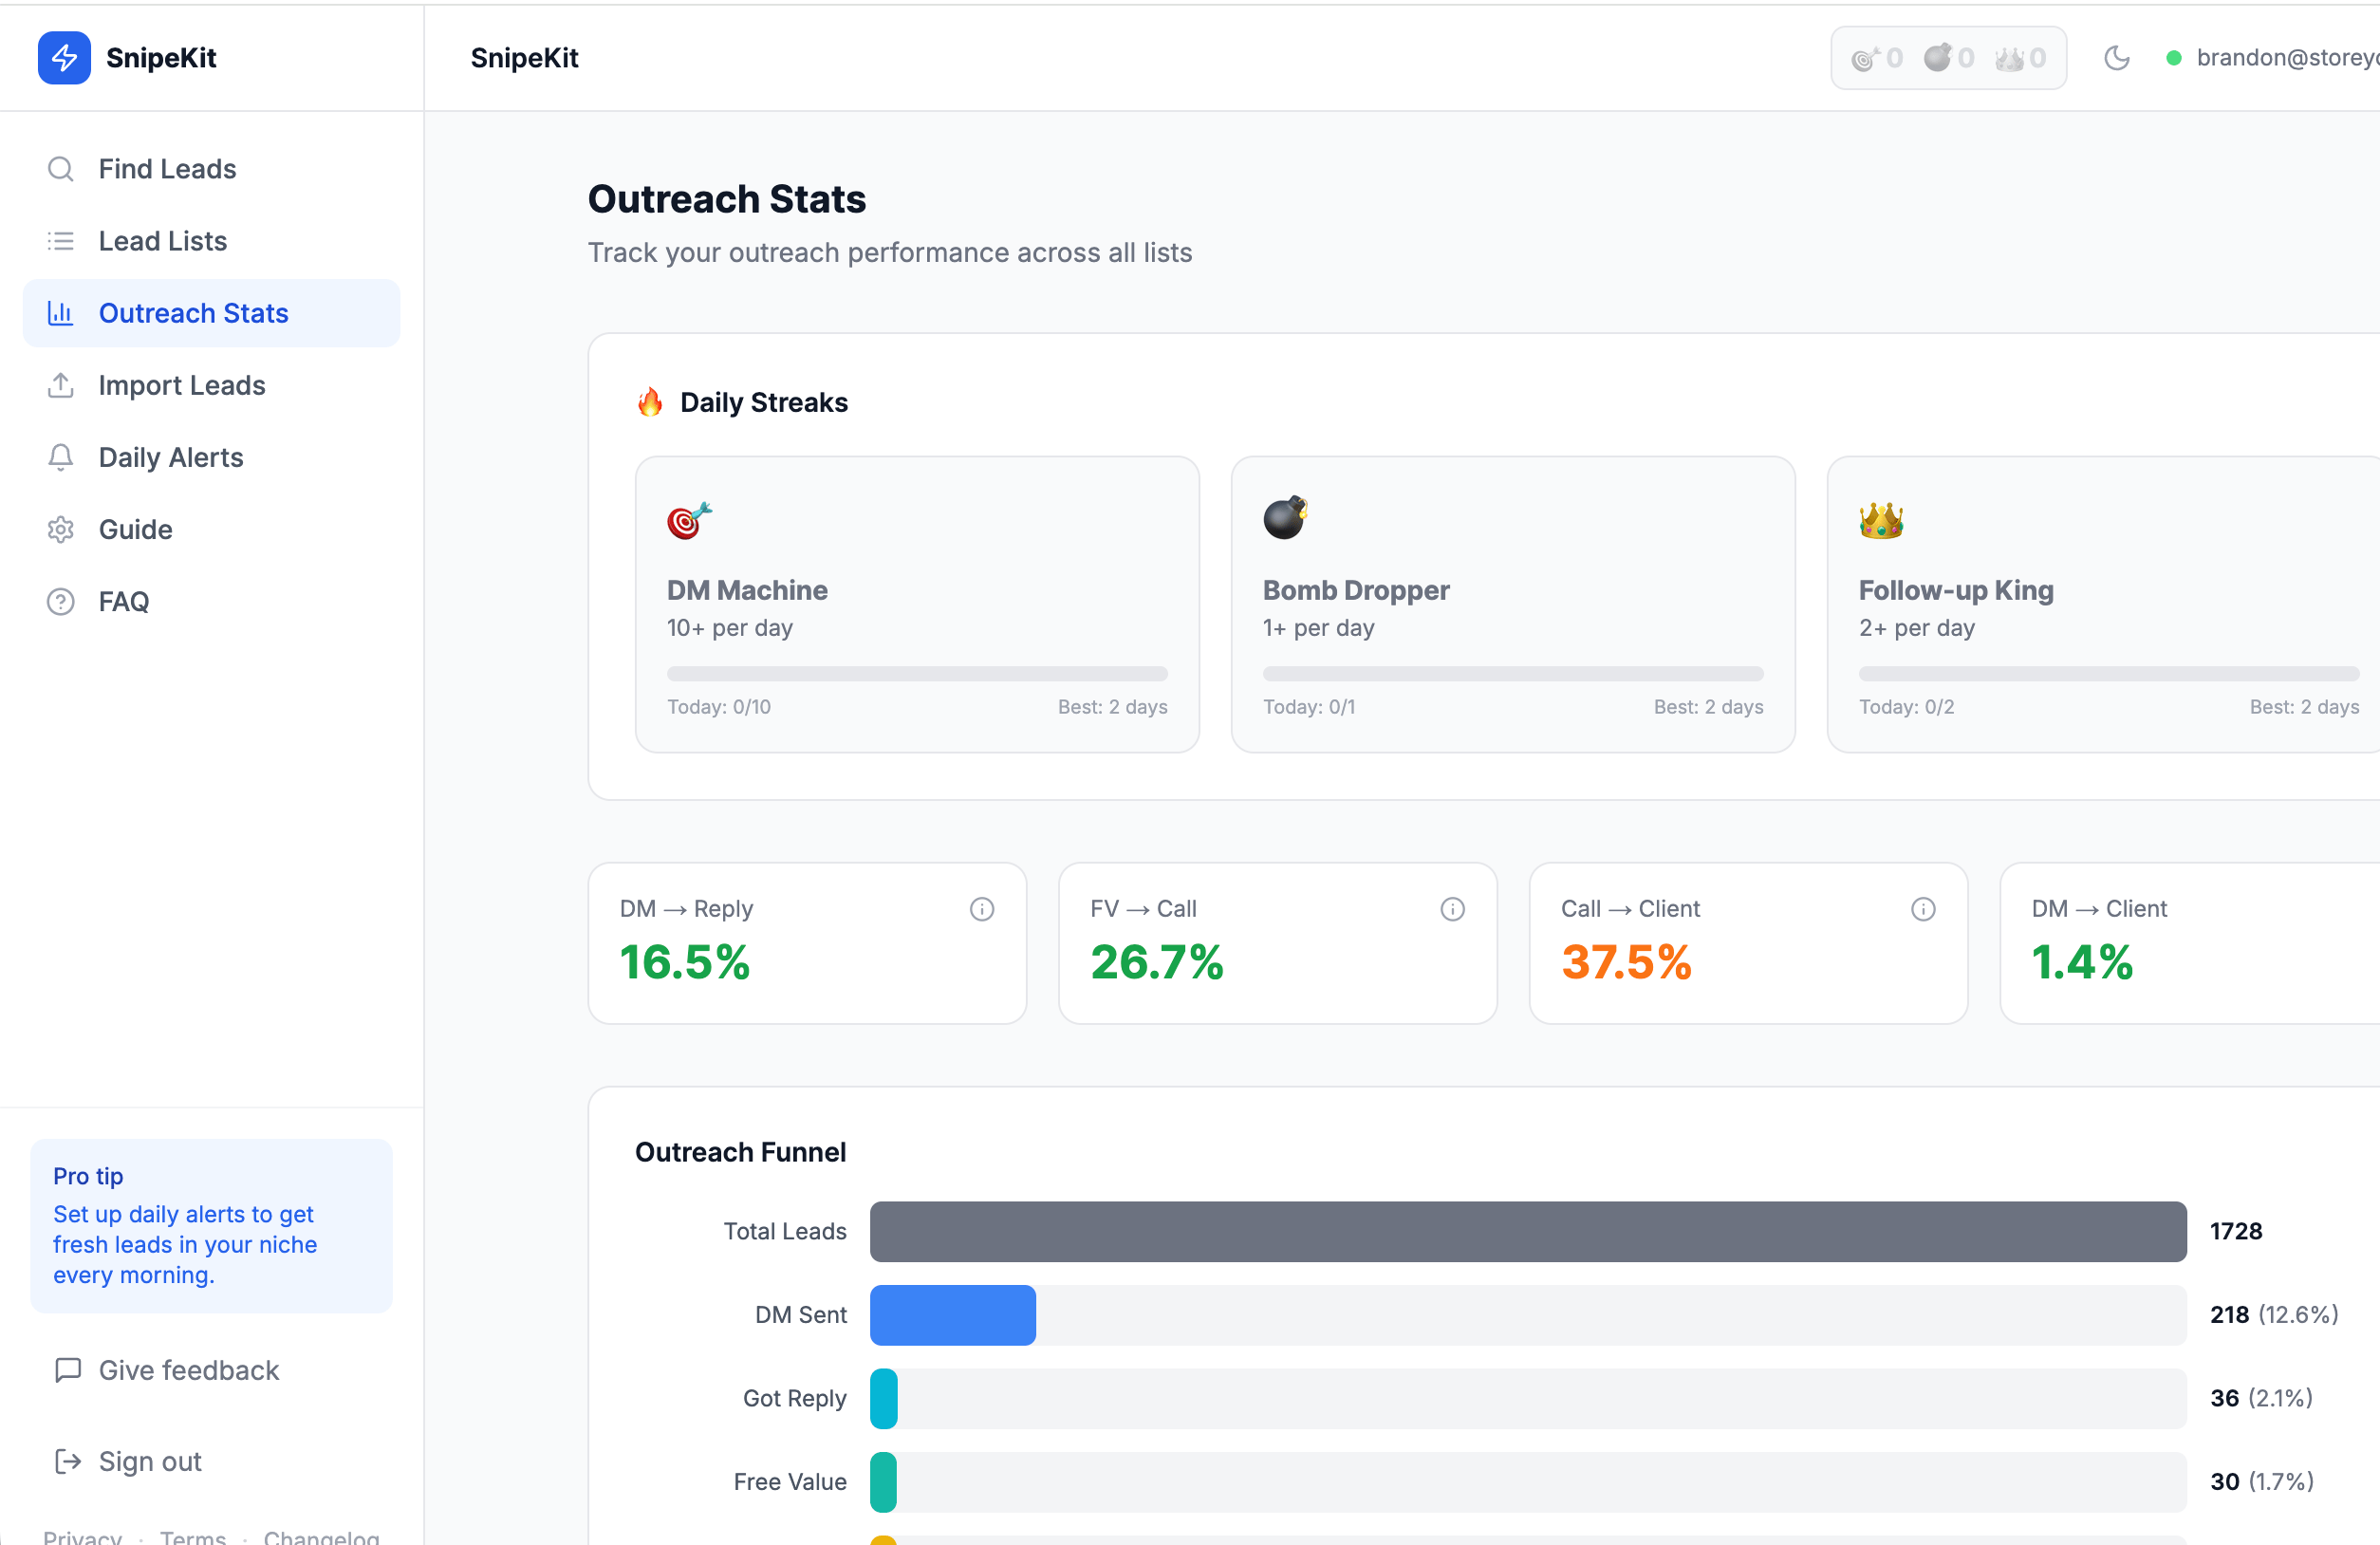Click the SnipeKit lightning bolt logo
Viewport: 2380px width, 1545px height.
click(x=64, y=57)
